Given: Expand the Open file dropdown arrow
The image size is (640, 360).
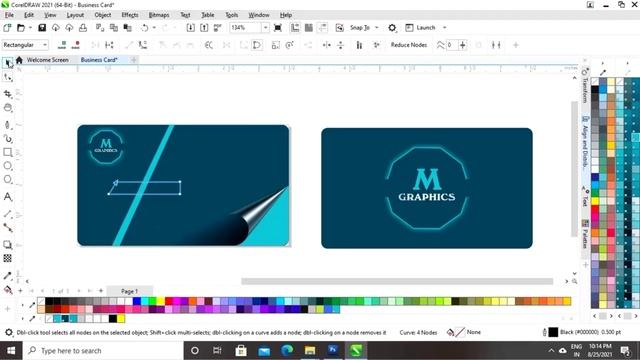Looking at the screenshot, I should pos(30,28).
